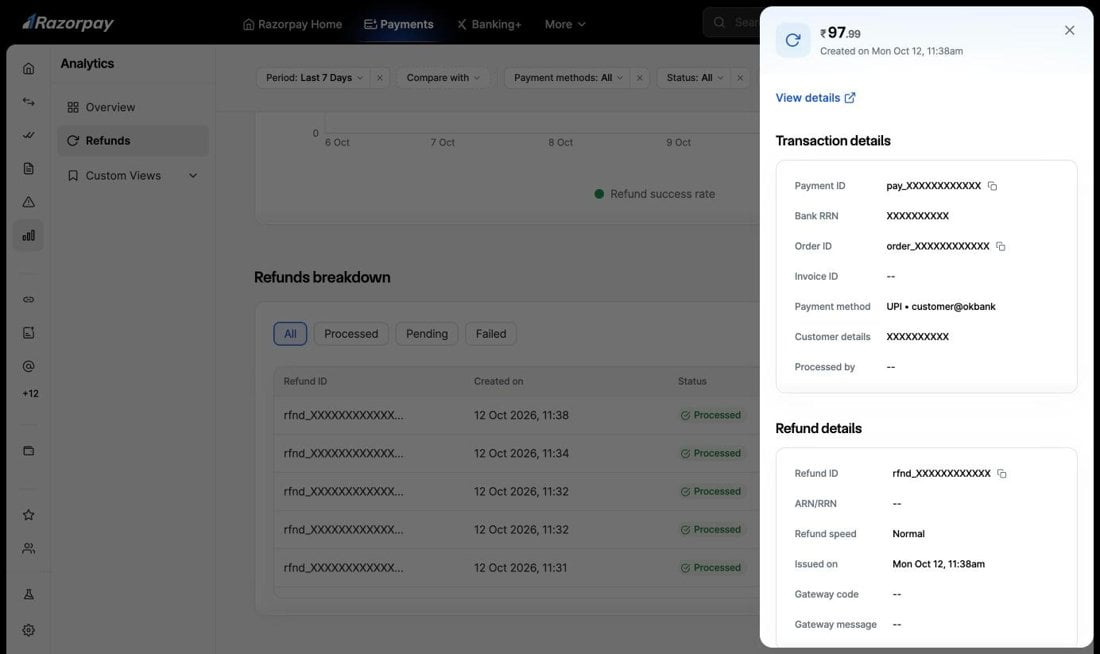
Task: Copy the Order ID value
Action: tap(1000, 246)
